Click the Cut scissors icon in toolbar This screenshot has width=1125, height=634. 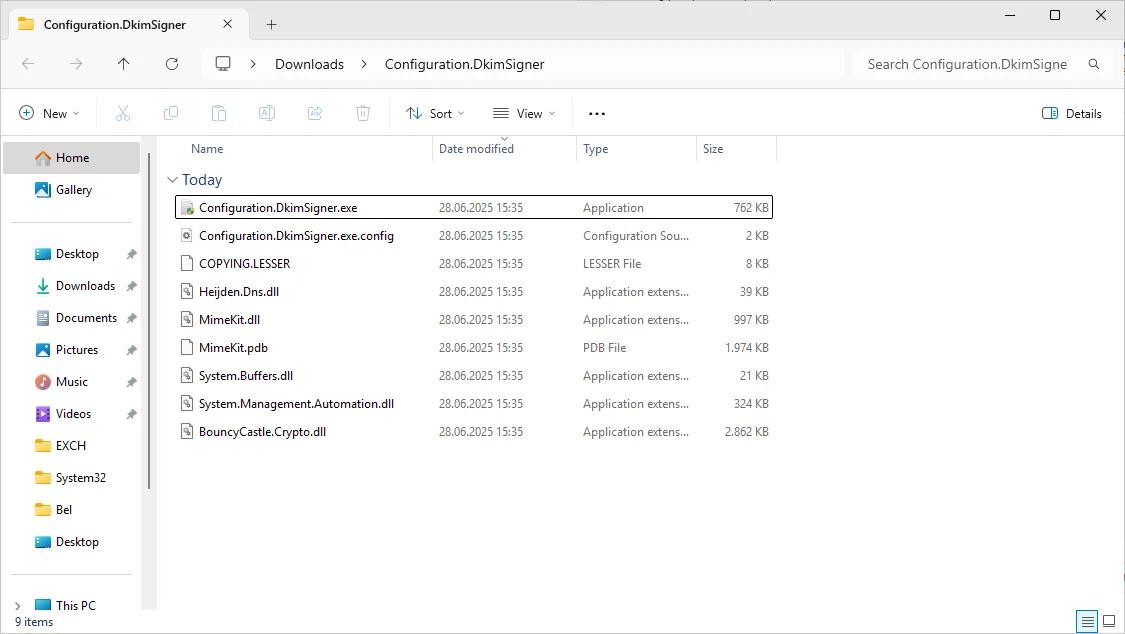(123, 113)
